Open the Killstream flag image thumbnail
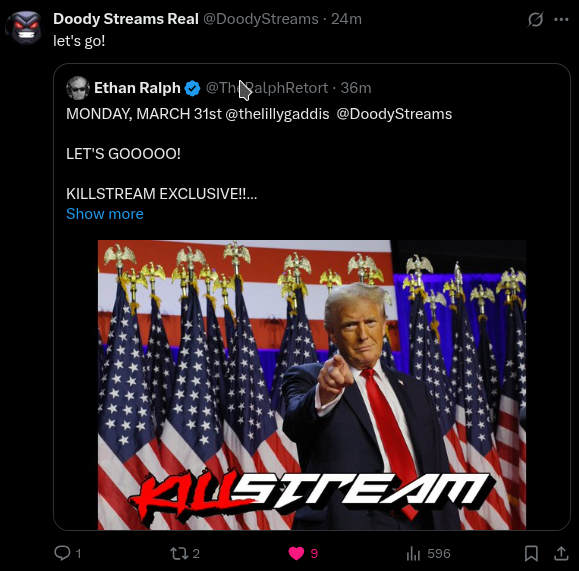Viewport: 579px width, 571px height. point(312,385)
